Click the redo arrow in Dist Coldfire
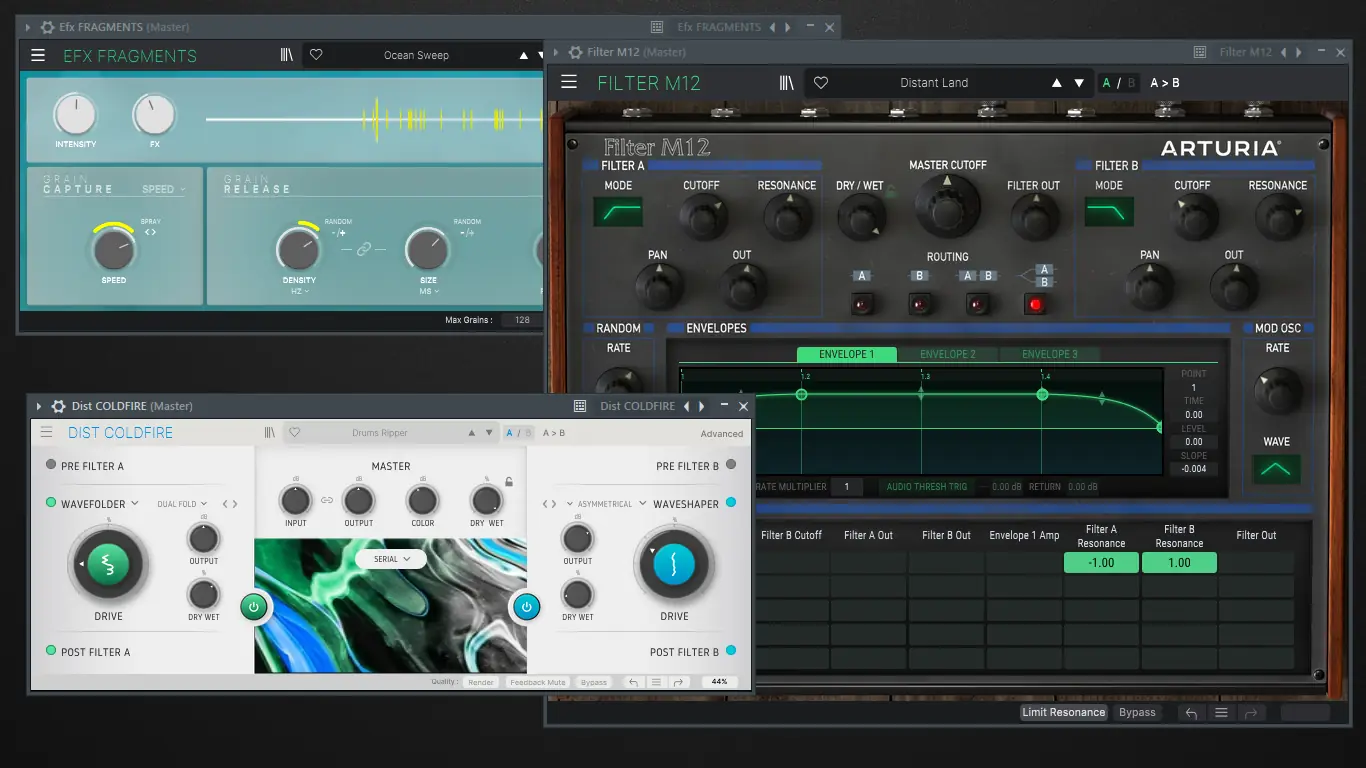The width and height of the screenshot is (1366, 768). click(x=679, y=682)
